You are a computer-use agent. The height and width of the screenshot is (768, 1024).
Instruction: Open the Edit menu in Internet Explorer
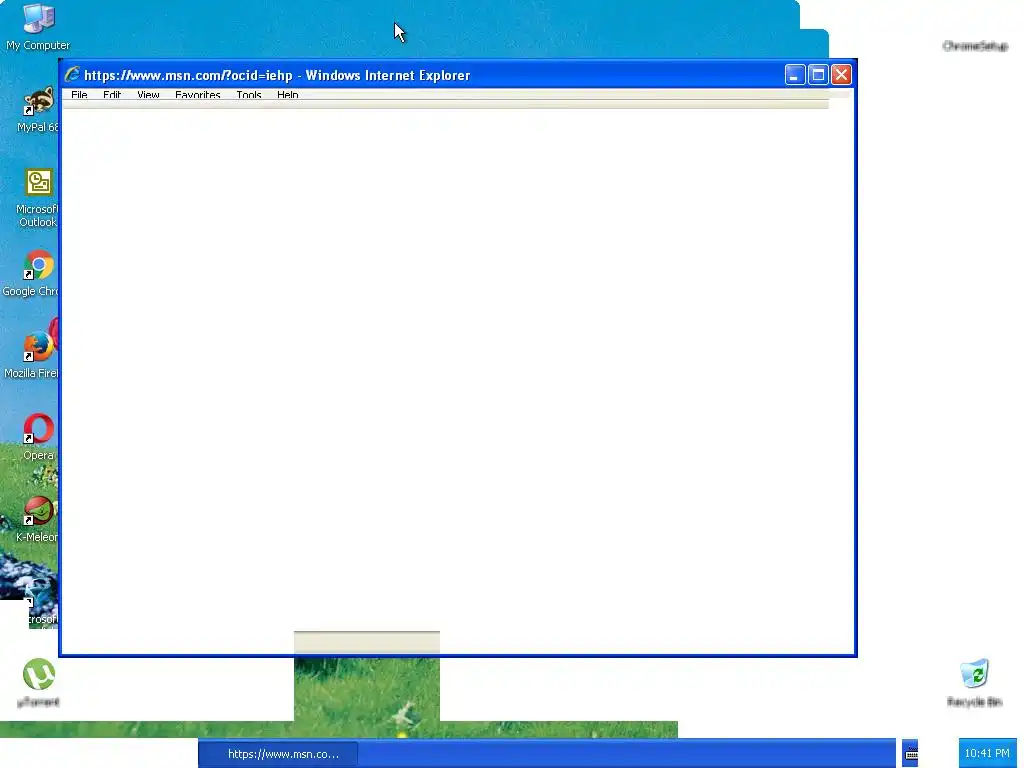[x=112, y=95]
